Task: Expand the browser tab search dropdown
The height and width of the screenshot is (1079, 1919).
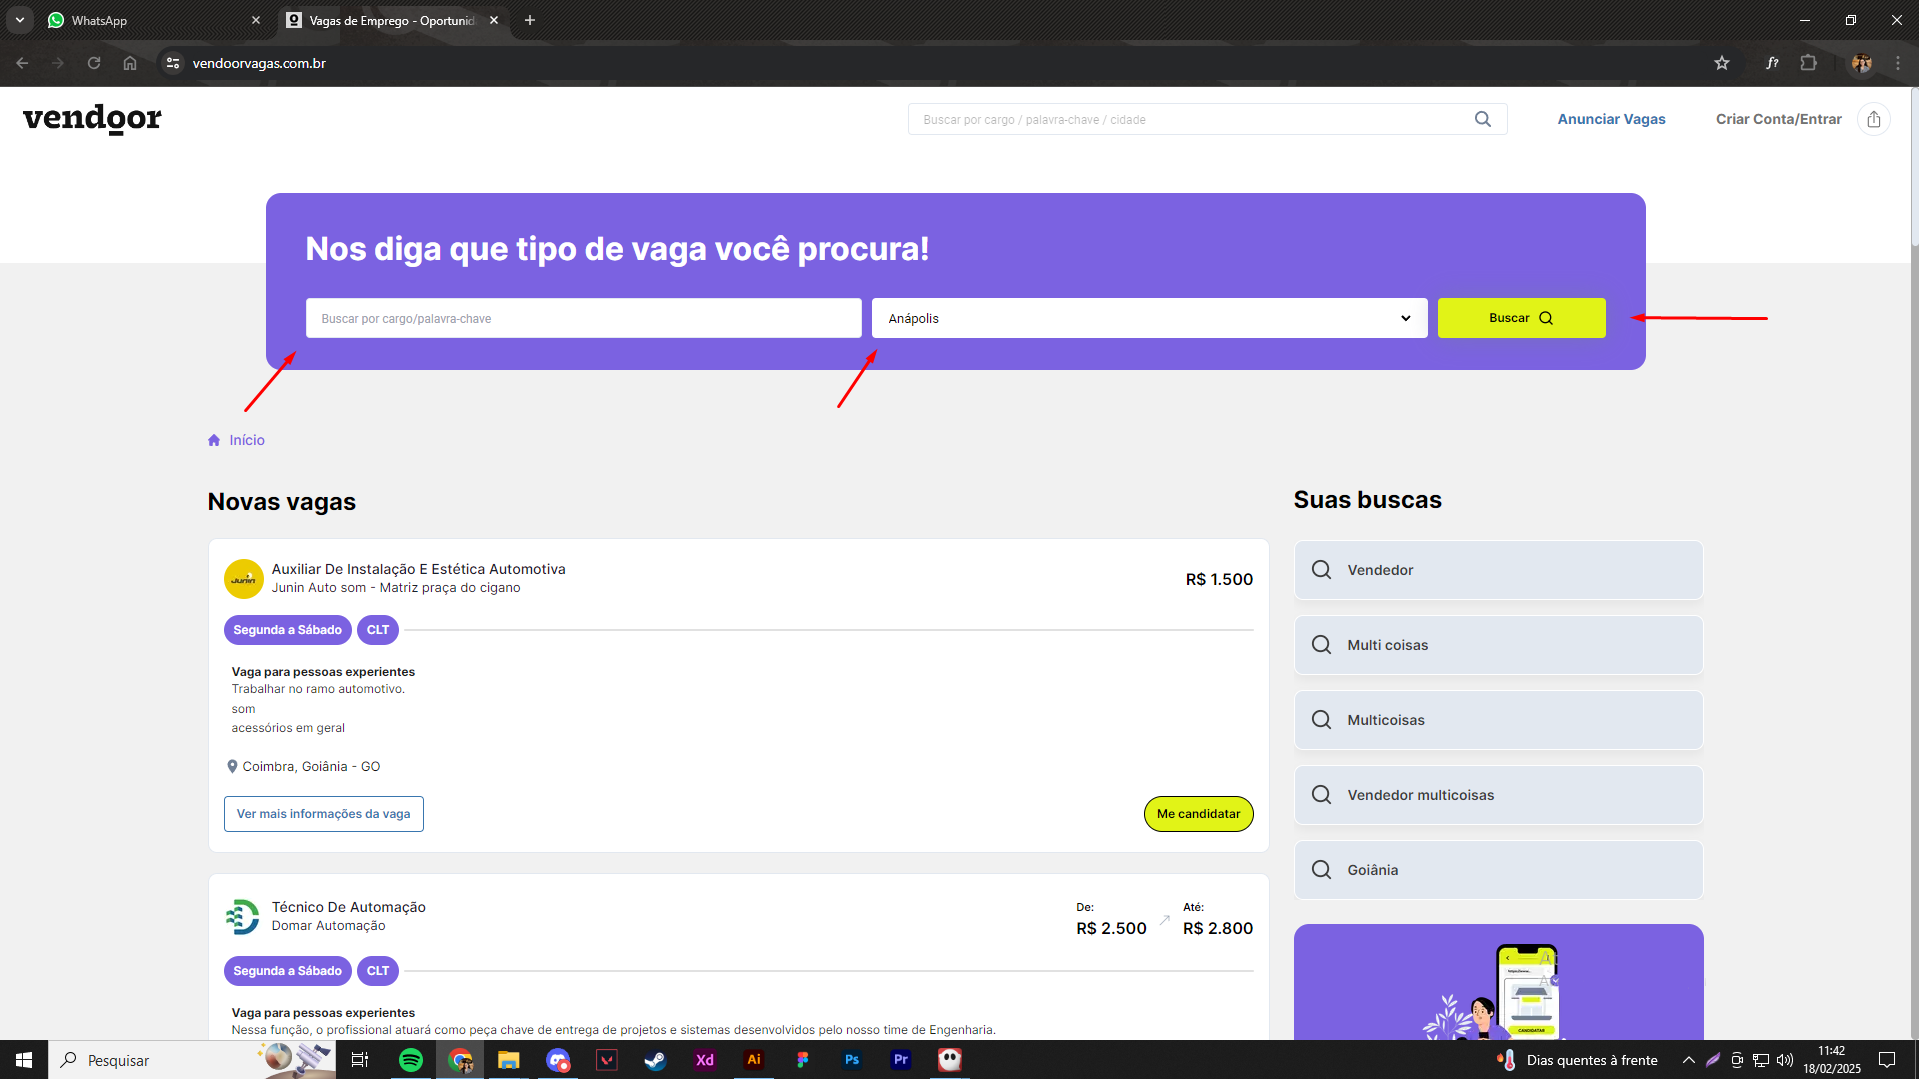Action: pos(20,20)
